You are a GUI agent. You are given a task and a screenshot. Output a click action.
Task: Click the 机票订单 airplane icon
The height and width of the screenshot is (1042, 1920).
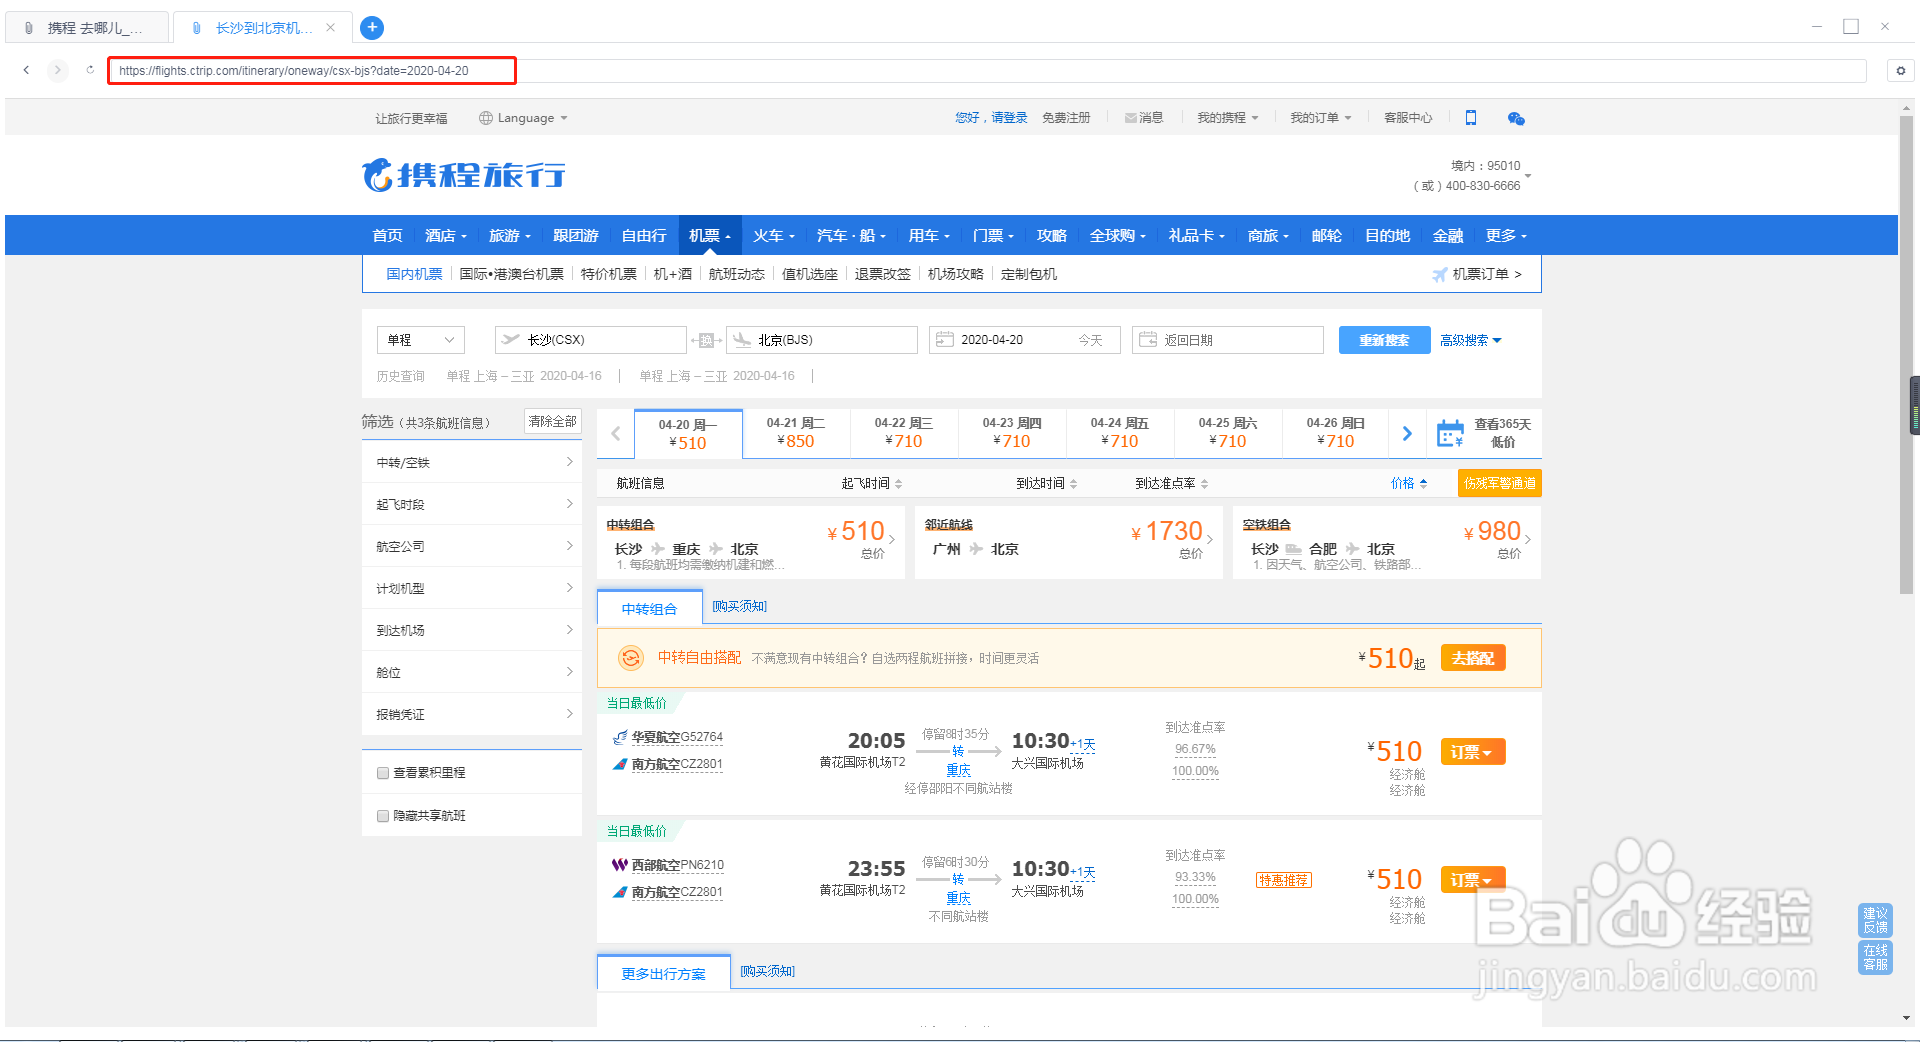(1439, 274)
